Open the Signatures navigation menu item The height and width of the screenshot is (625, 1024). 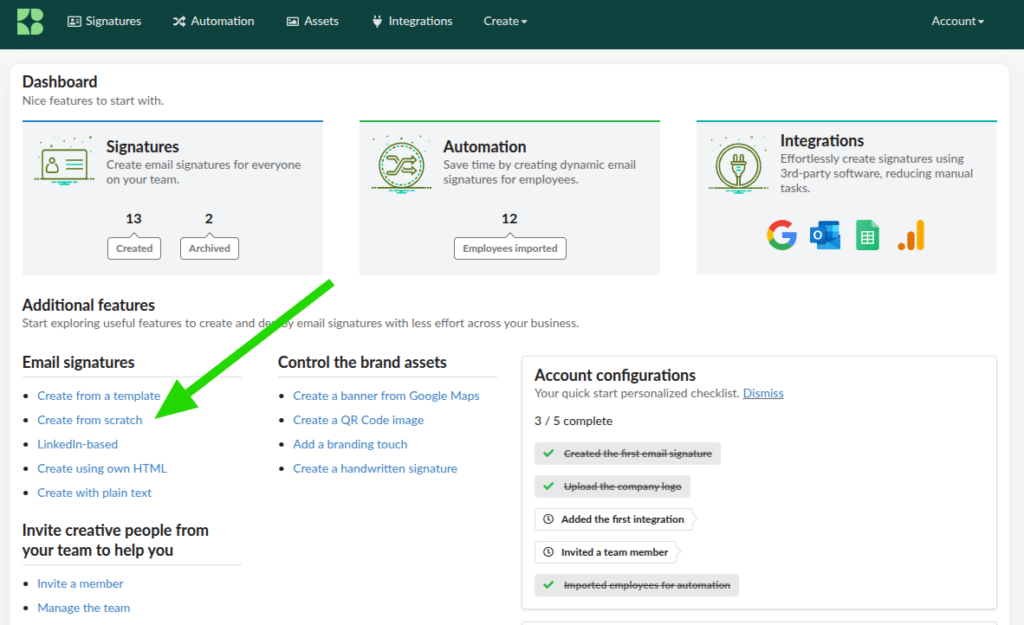point(104,21)
